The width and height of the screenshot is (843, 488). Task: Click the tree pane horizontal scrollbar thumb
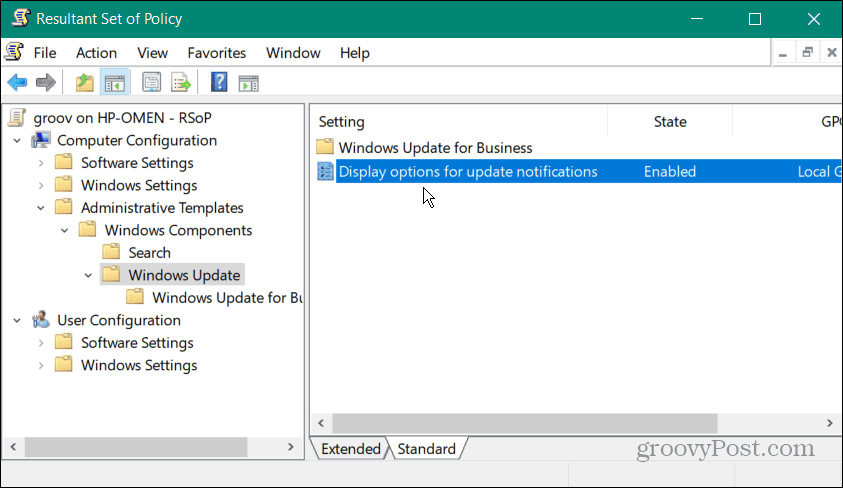click(135, 447)
